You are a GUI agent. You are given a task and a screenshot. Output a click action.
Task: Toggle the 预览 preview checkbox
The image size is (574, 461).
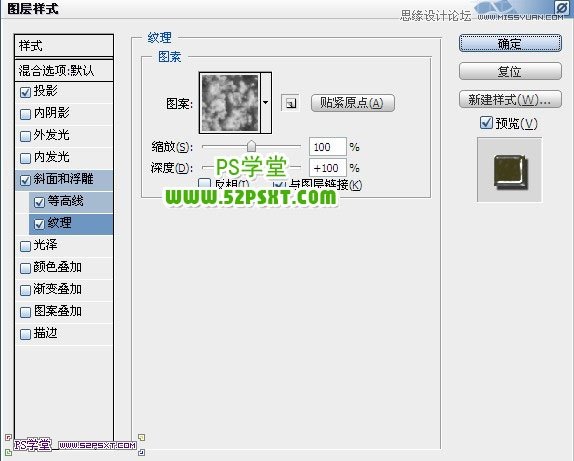(x=486, y=123)
